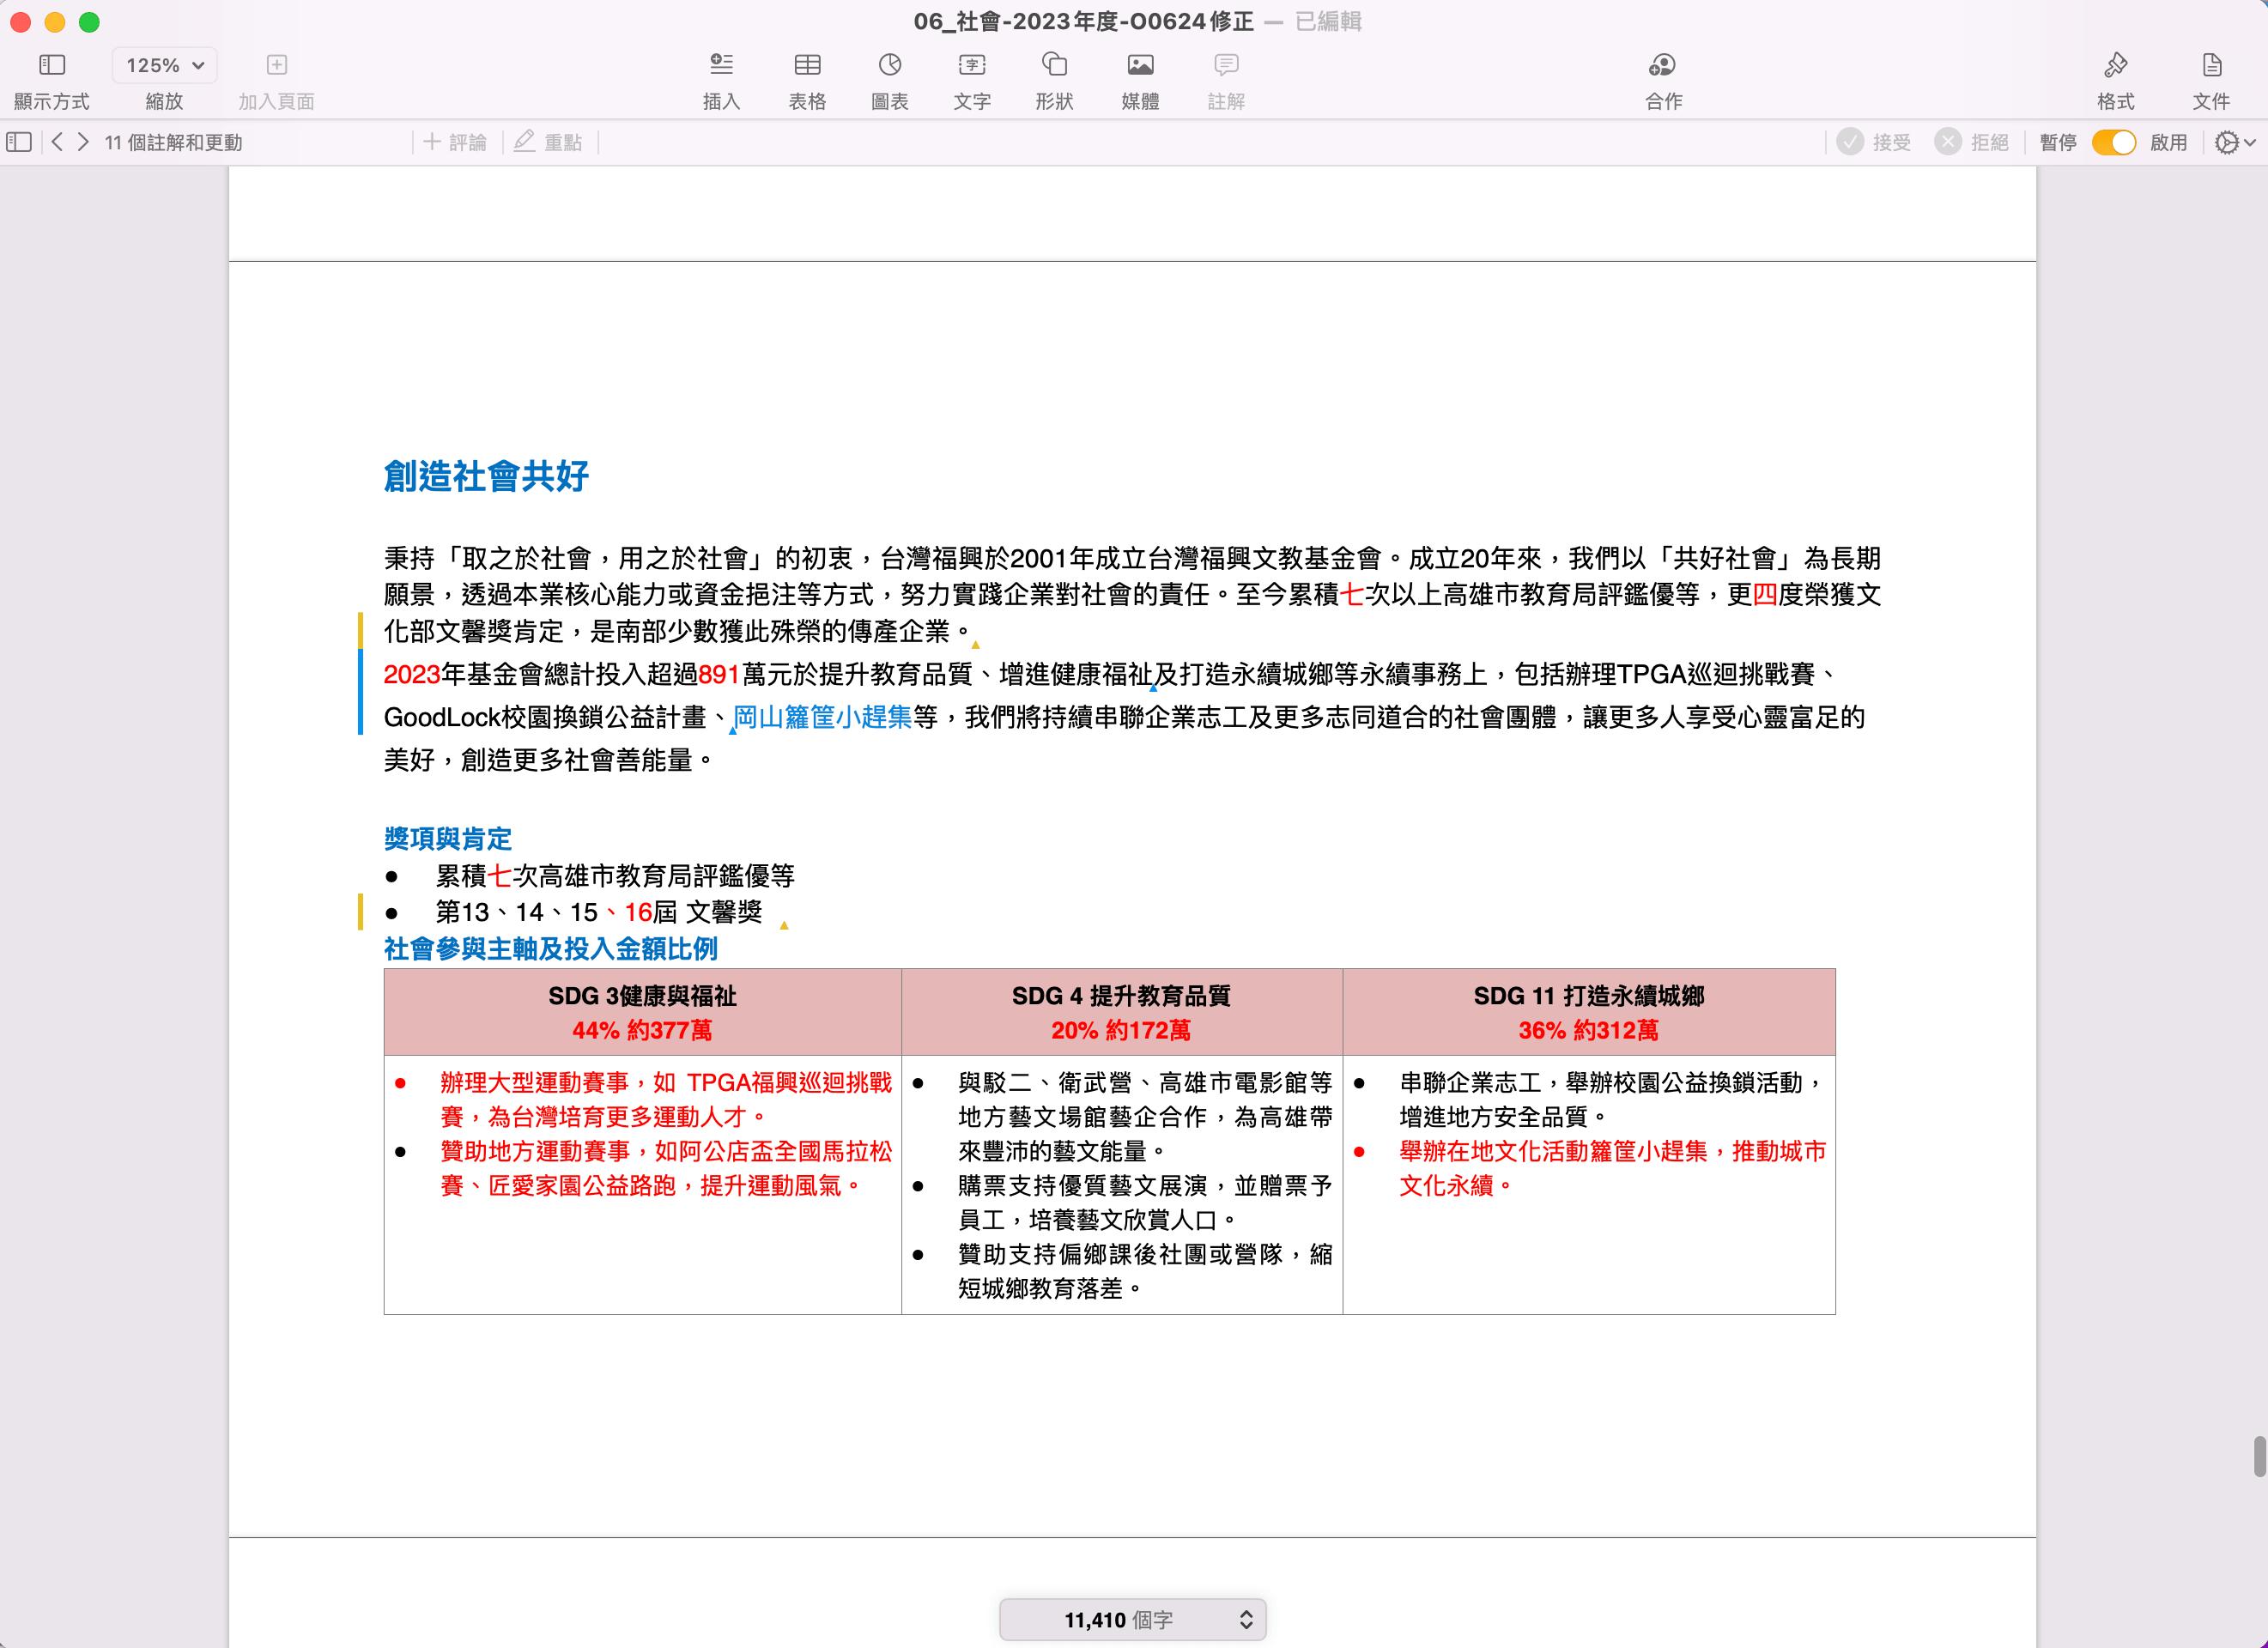Click the 加入頁面 add page icon
2268x1648 pixels.
(x=277, y=65)
